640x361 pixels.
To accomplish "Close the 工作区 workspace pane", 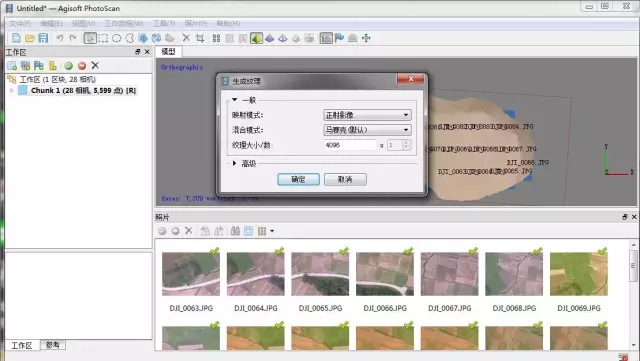I will coord(147,52).
